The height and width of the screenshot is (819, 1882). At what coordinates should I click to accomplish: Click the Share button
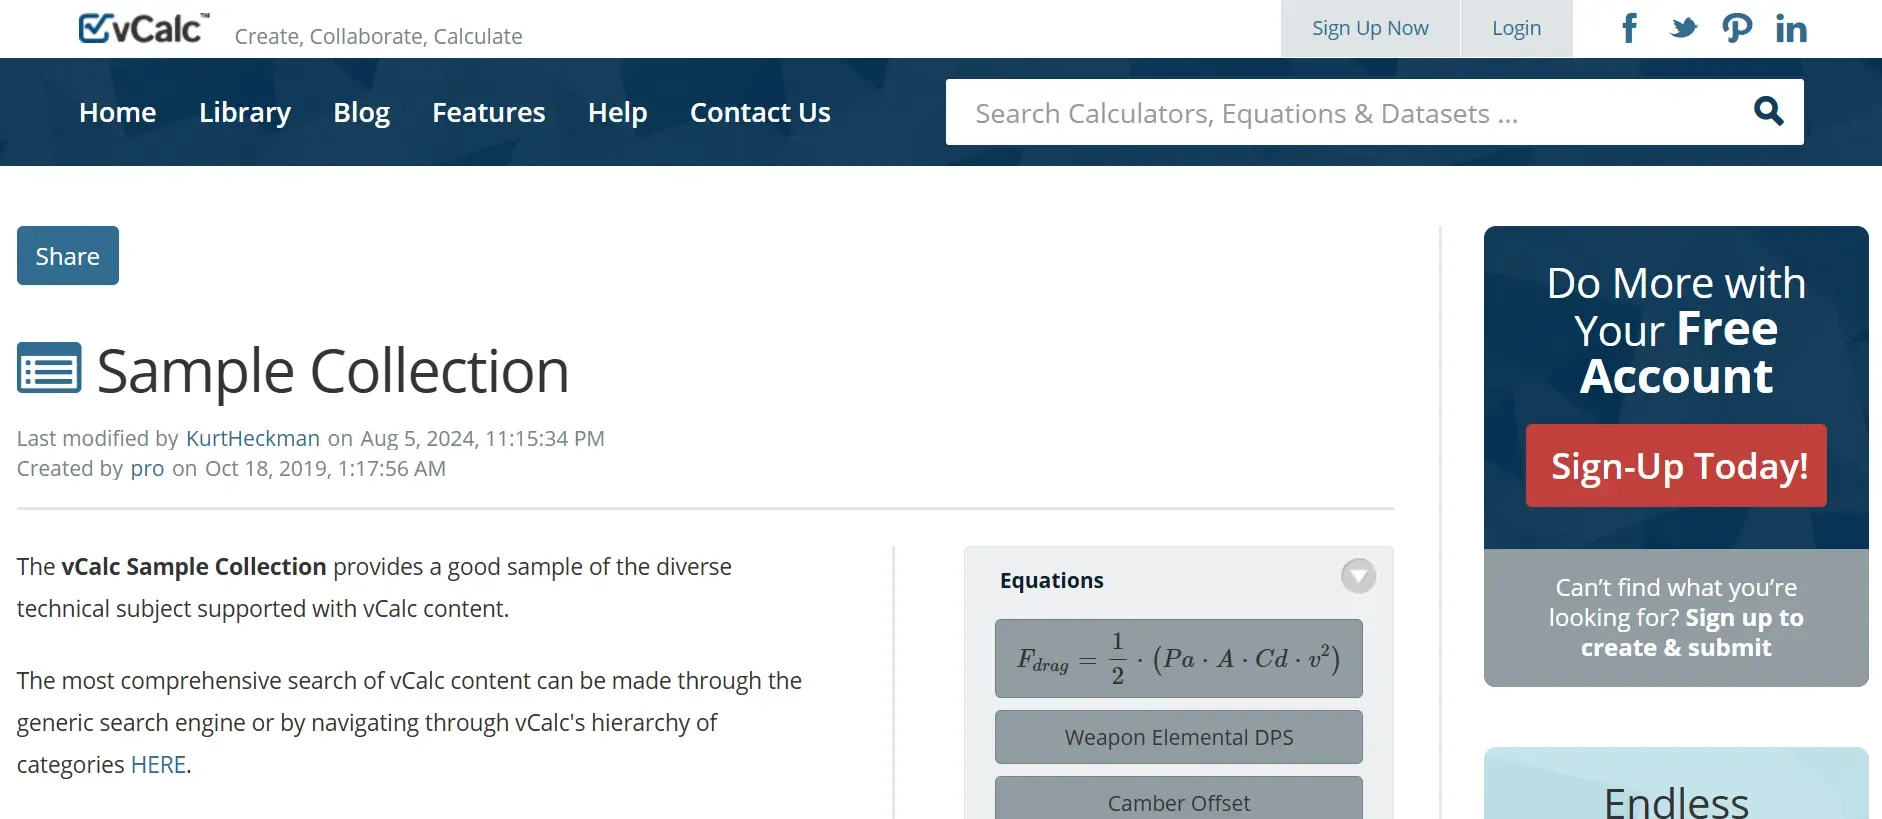click(68, 256)
